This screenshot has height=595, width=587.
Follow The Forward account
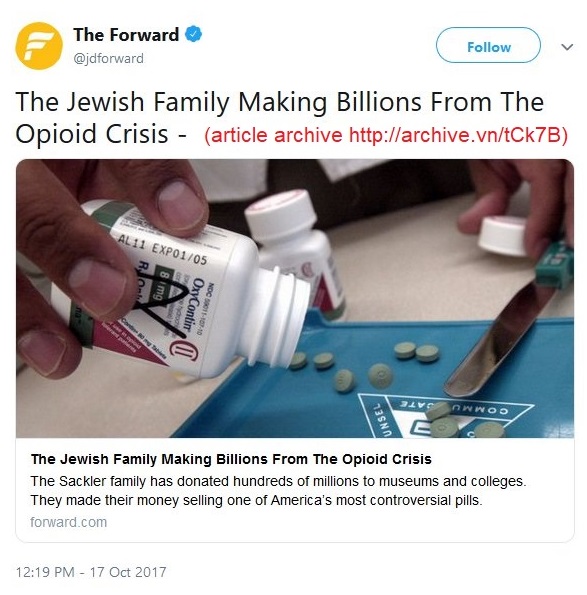[488, 45]
